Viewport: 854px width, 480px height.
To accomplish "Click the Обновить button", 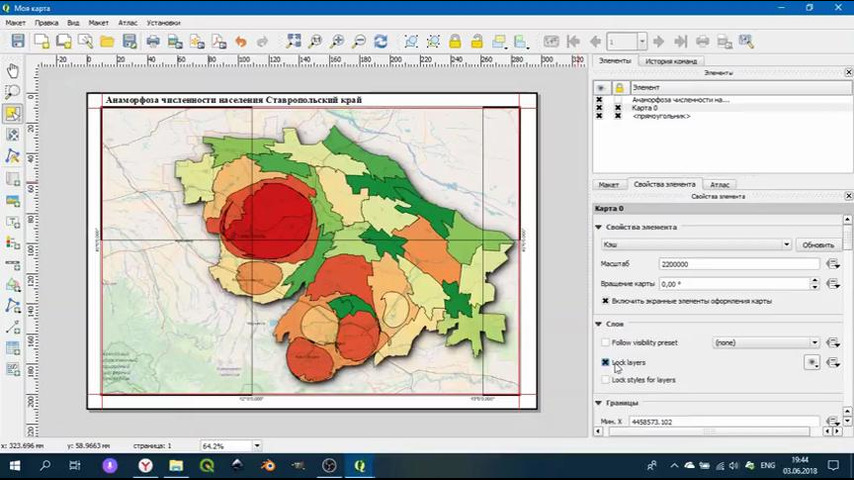I will 817,244.
